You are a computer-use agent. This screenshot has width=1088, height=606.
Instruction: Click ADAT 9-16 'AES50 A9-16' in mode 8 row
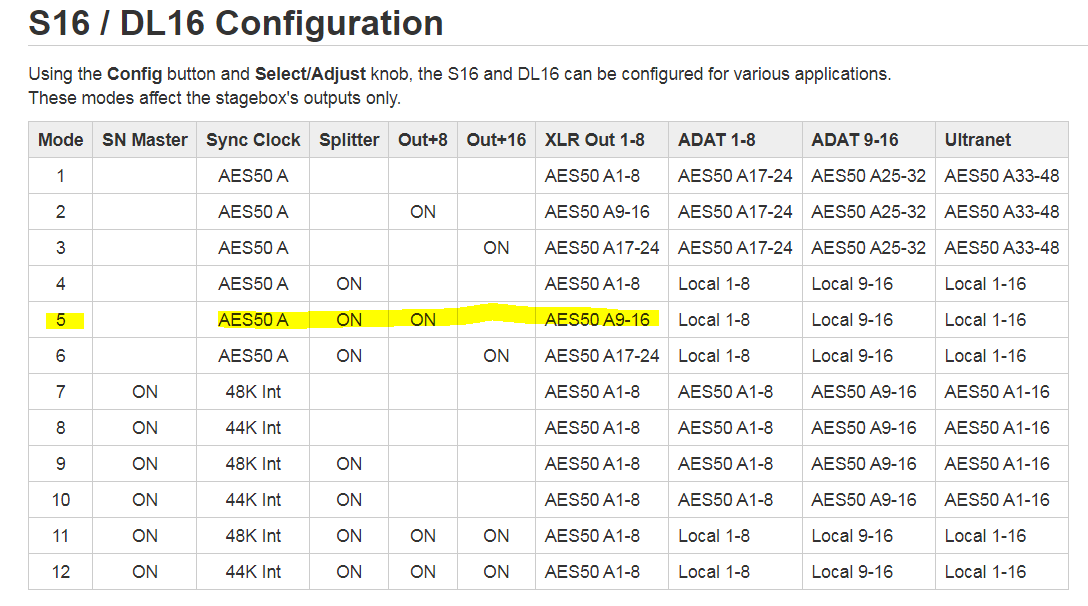[864, 428]
